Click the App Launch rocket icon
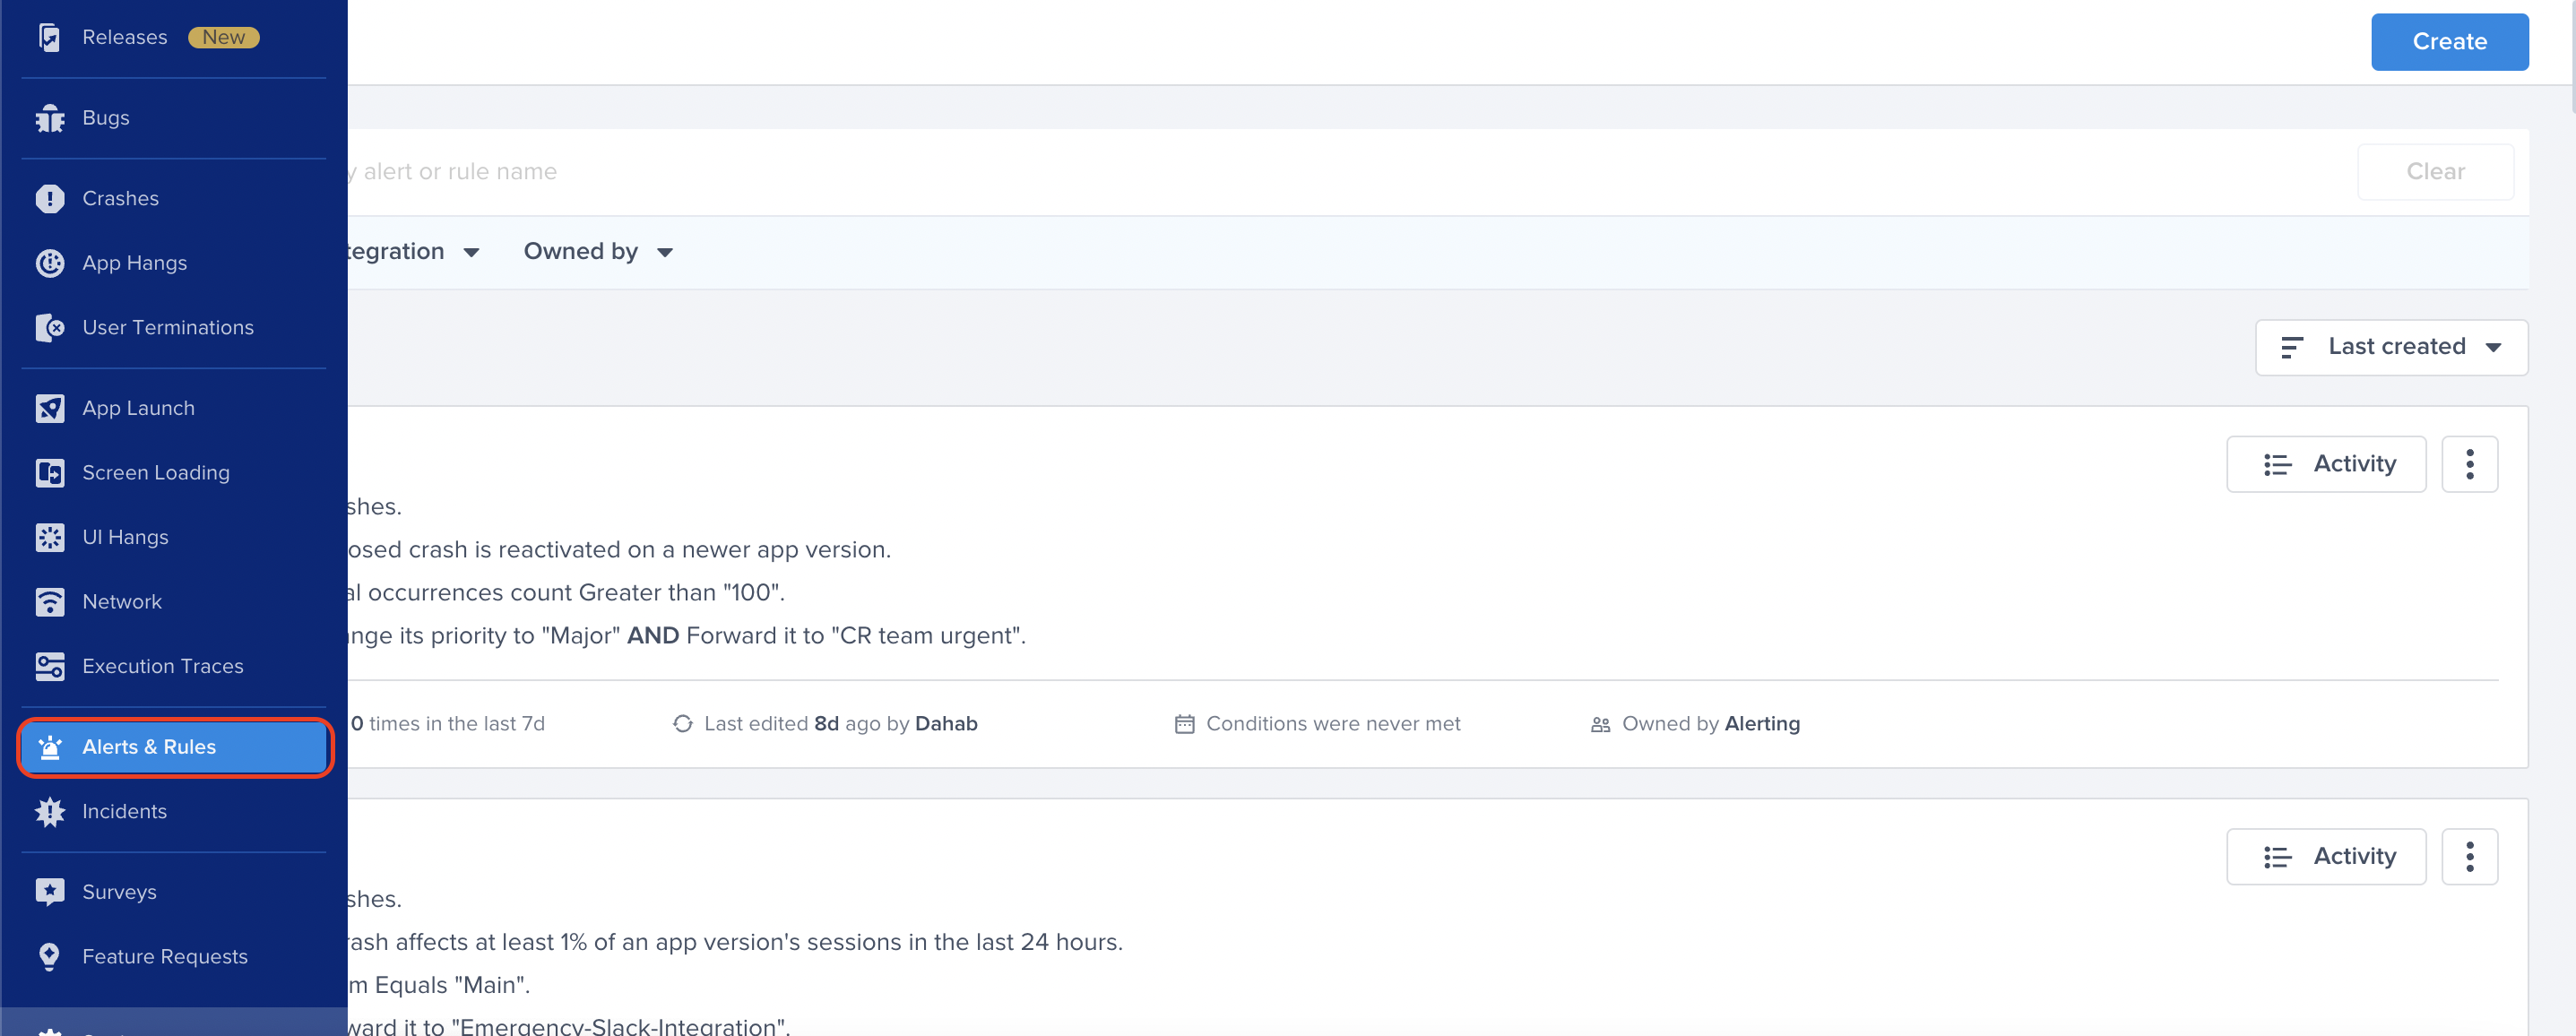This screenshot has width=2576, height=1036. coord(49,408)
